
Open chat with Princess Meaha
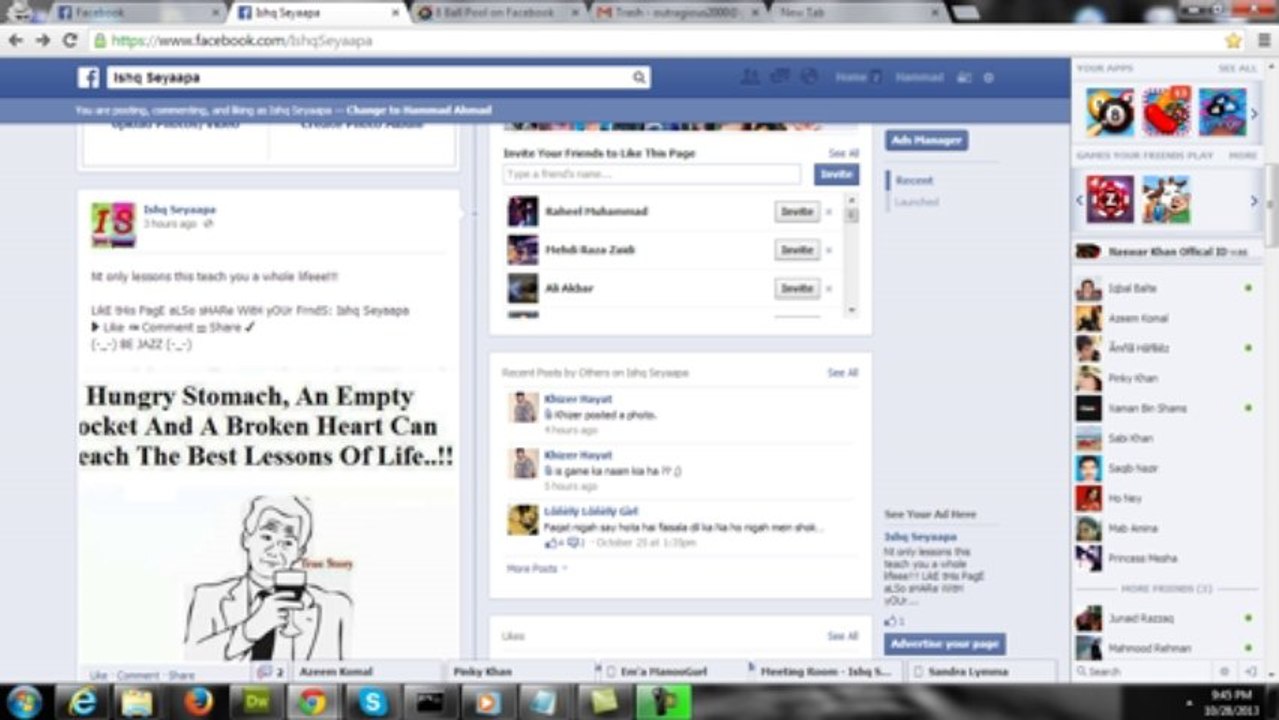[x=1165, y=559]
